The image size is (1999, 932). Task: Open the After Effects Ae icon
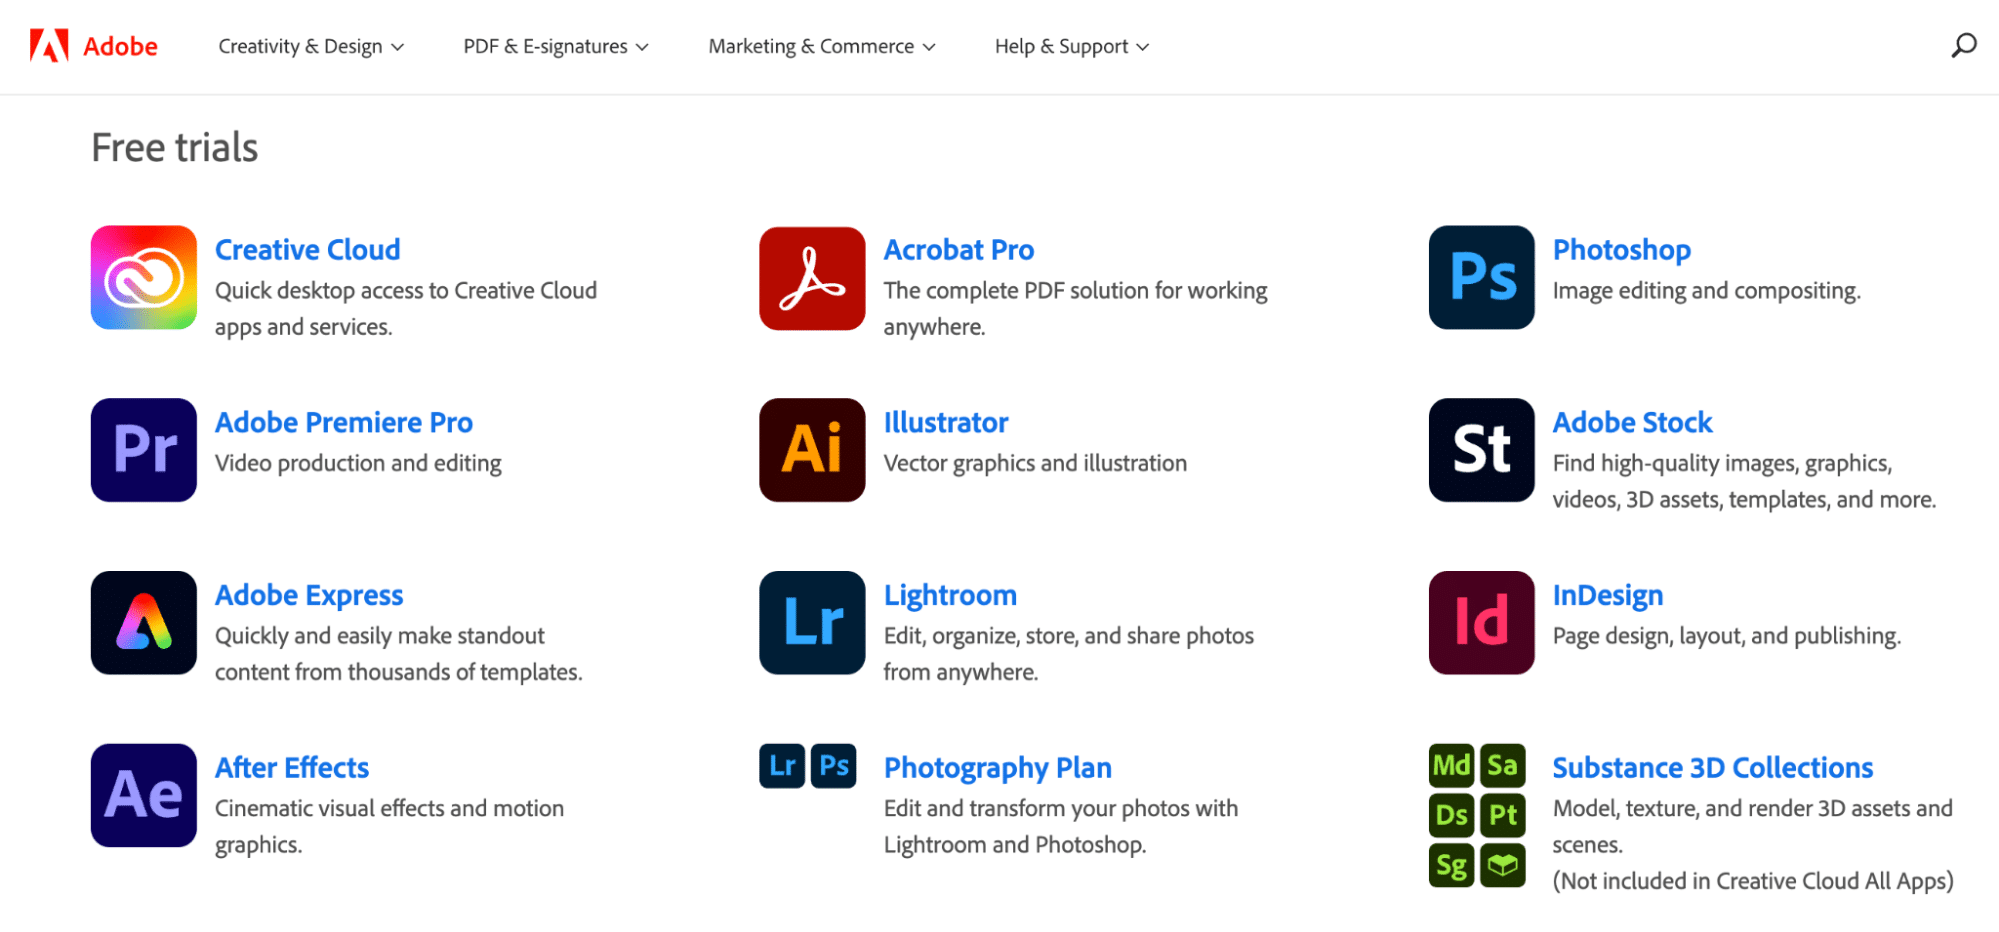(x=143, y=795)
